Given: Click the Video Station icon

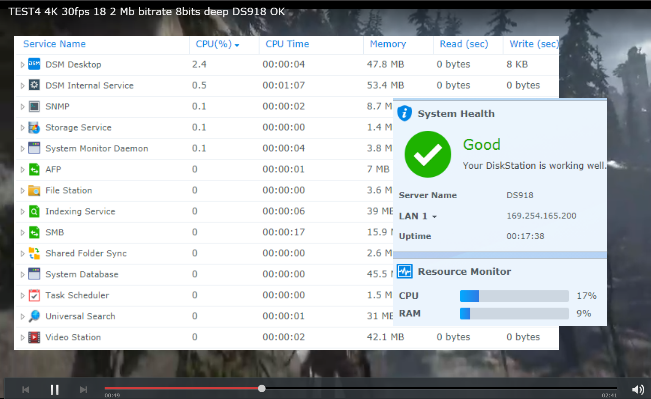Looking at the screenshot, I should tap(34, 337).
